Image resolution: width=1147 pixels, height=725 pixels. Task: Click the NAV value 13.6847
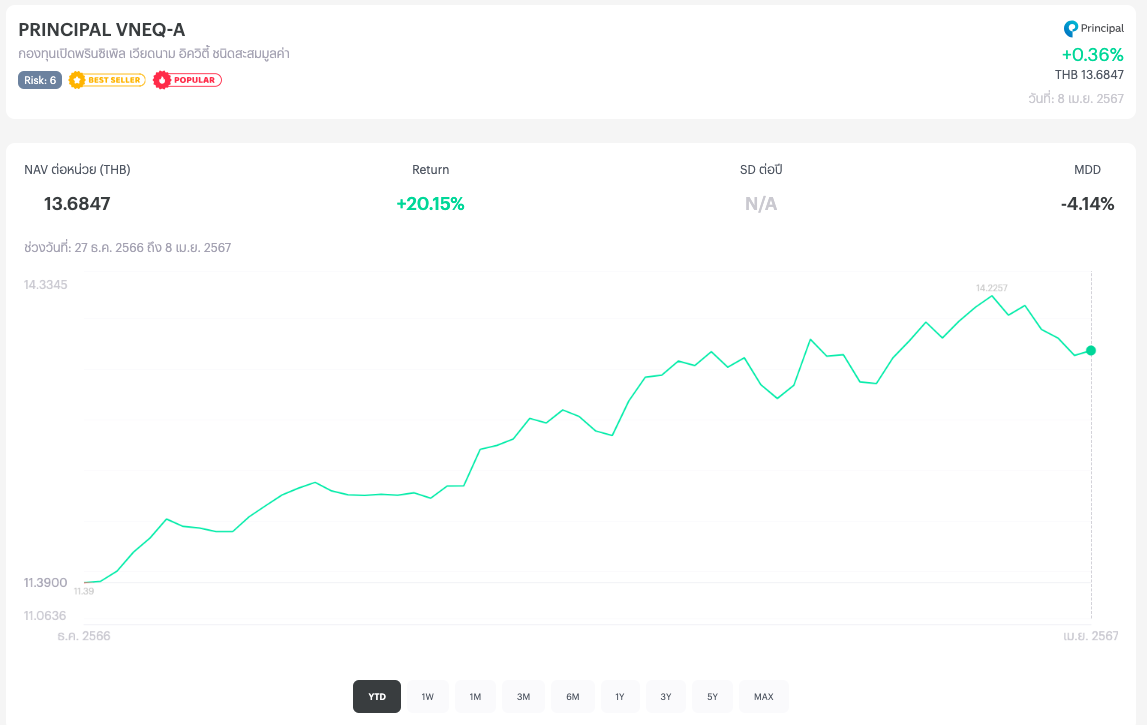(77, 203)
